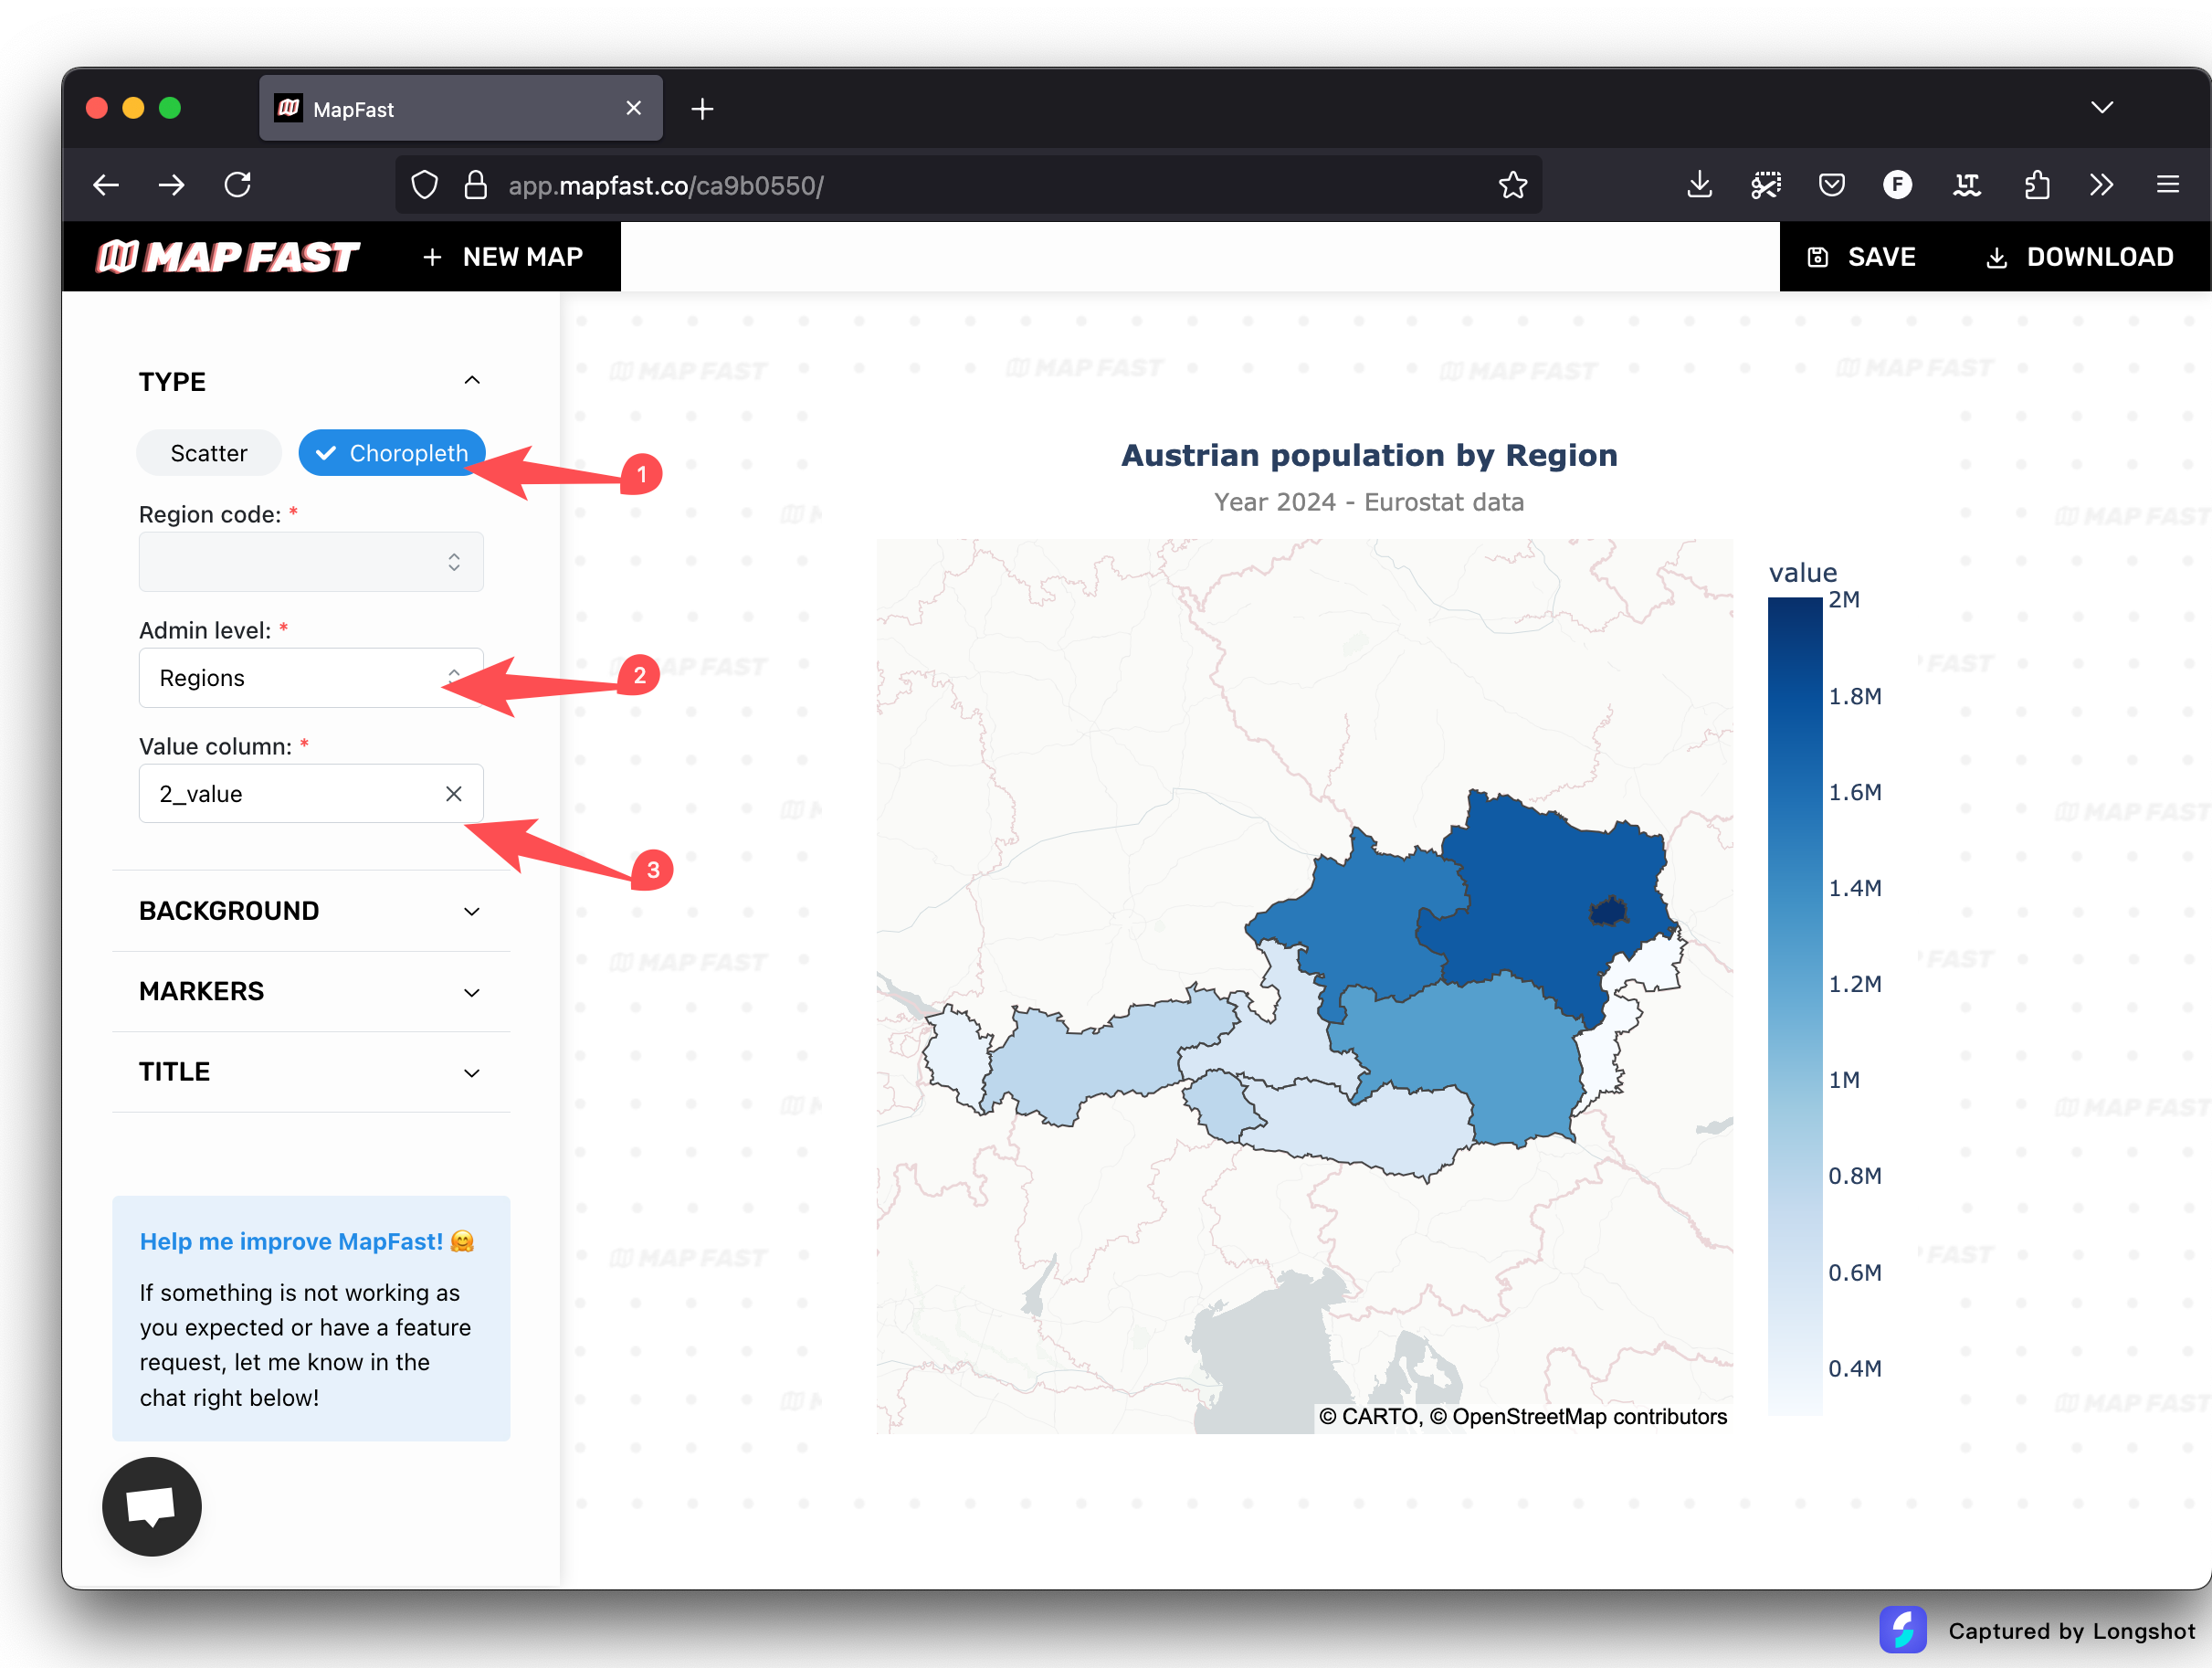The width and height of the screenshot is (2212, 1668).
Task: Clear the 2_value value column
Action: (x=454, y=794)
